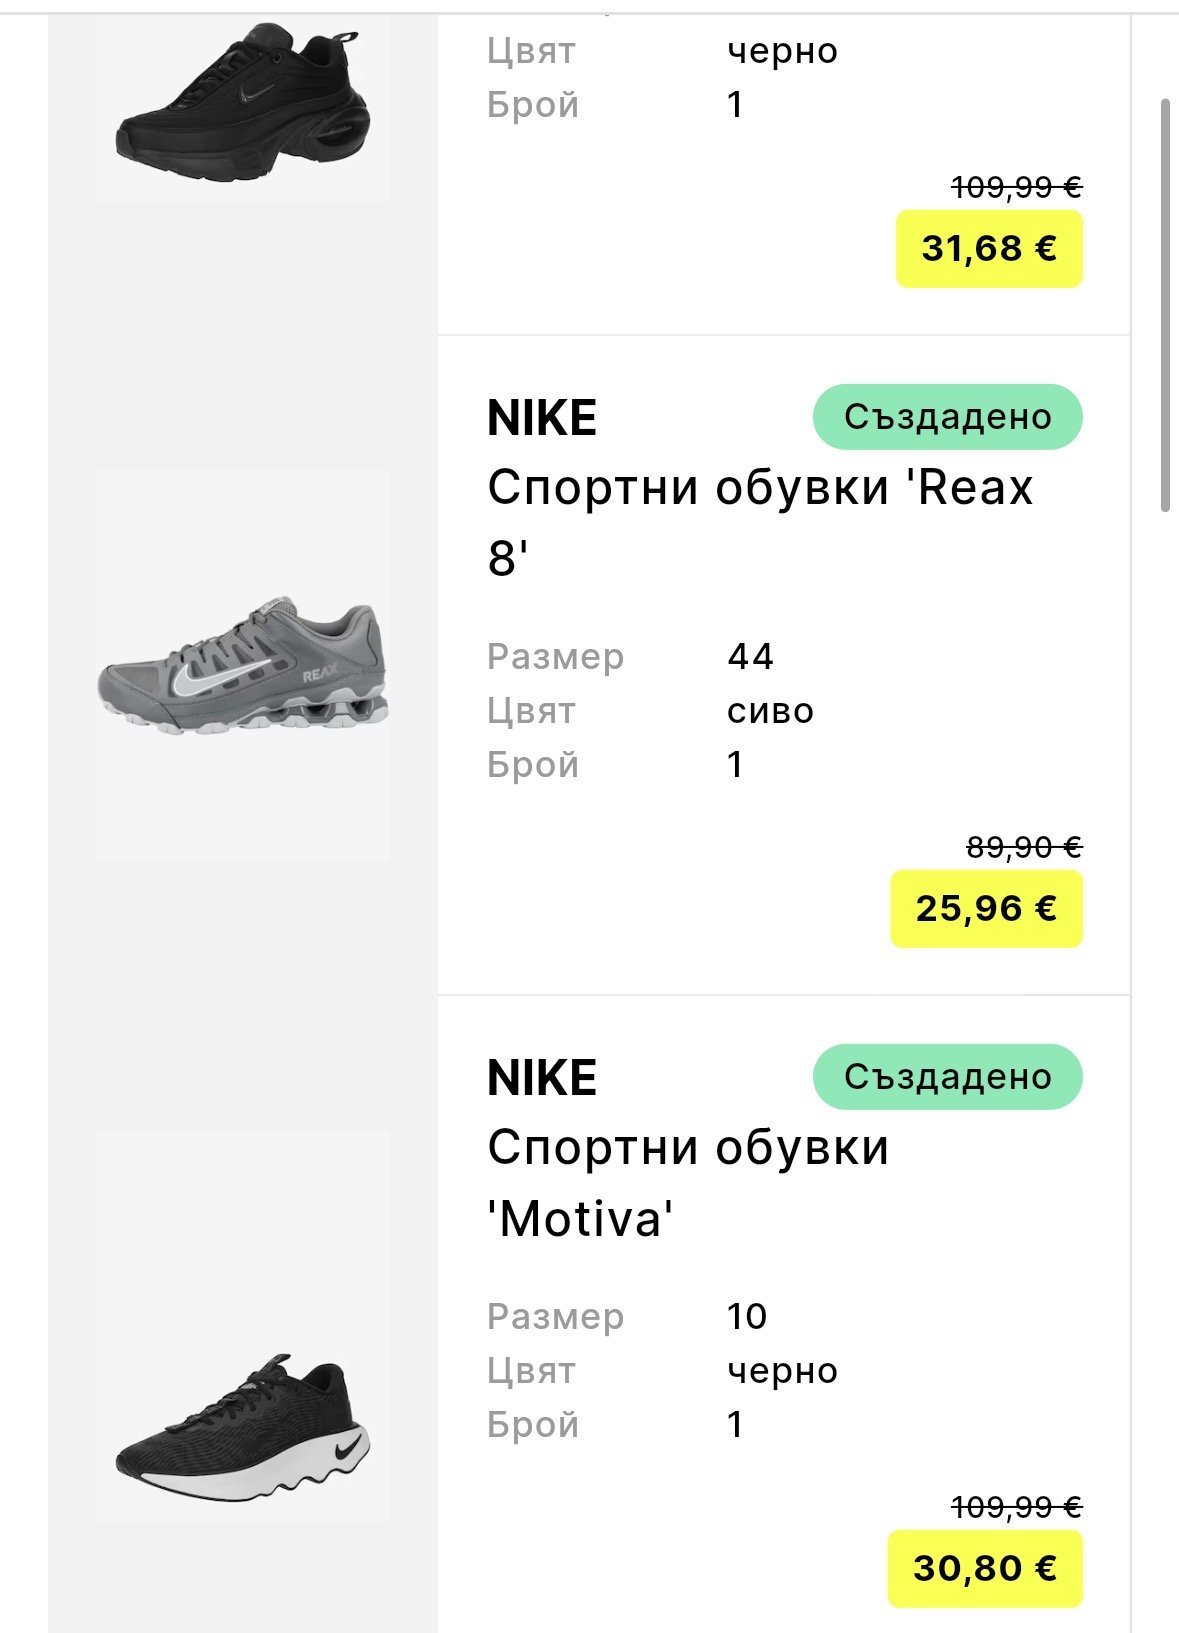This screenshot has height=1633, width=1179.
Task: Open the 'Спортни обувки Motiva' product title
Action: 688,1182
